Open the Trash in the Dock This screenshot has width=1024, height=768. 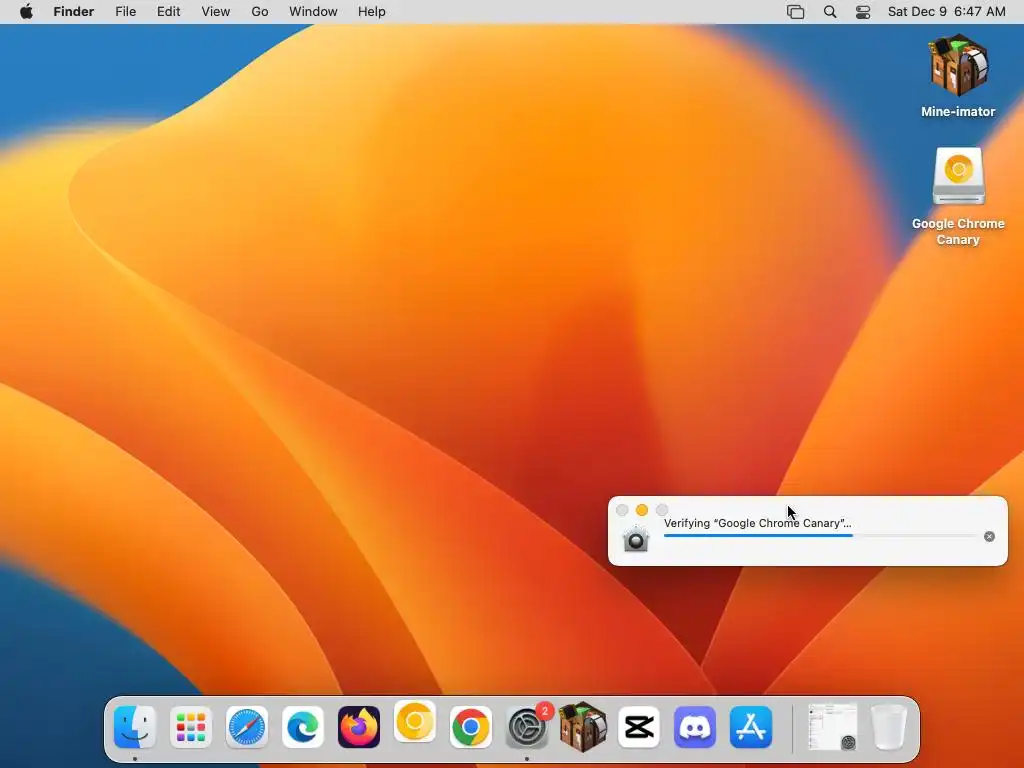(x=889, y=727)
